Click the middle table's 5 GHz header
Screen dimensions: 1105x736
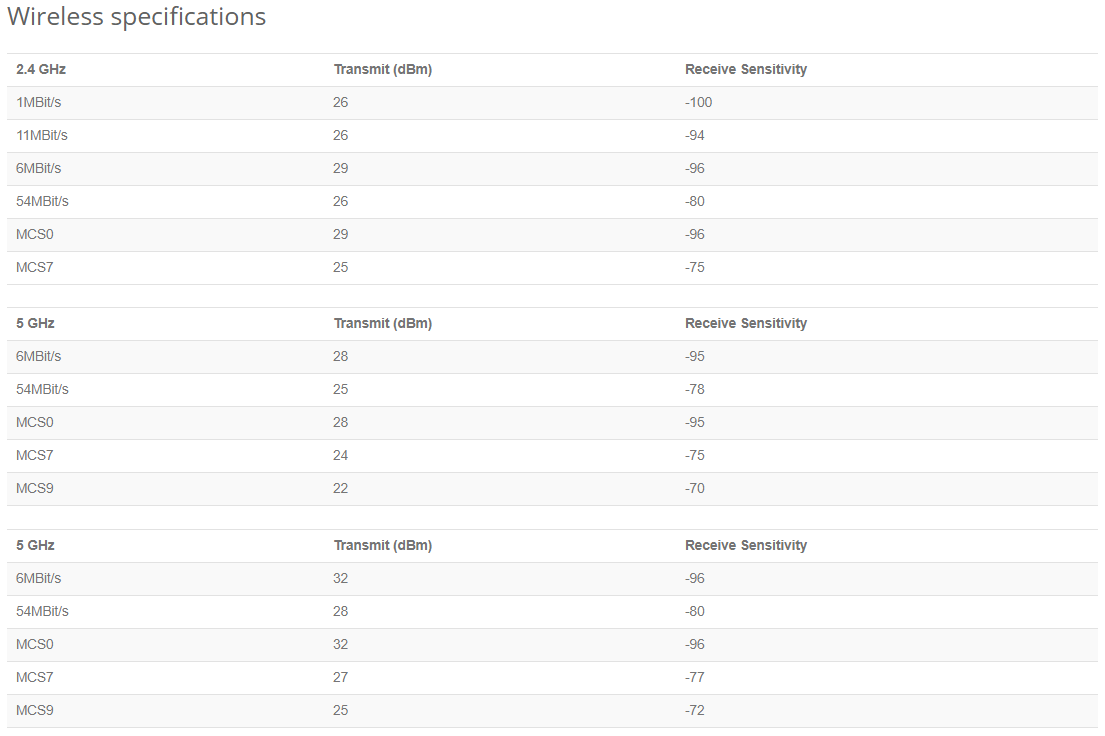click(x=35, y=323)
